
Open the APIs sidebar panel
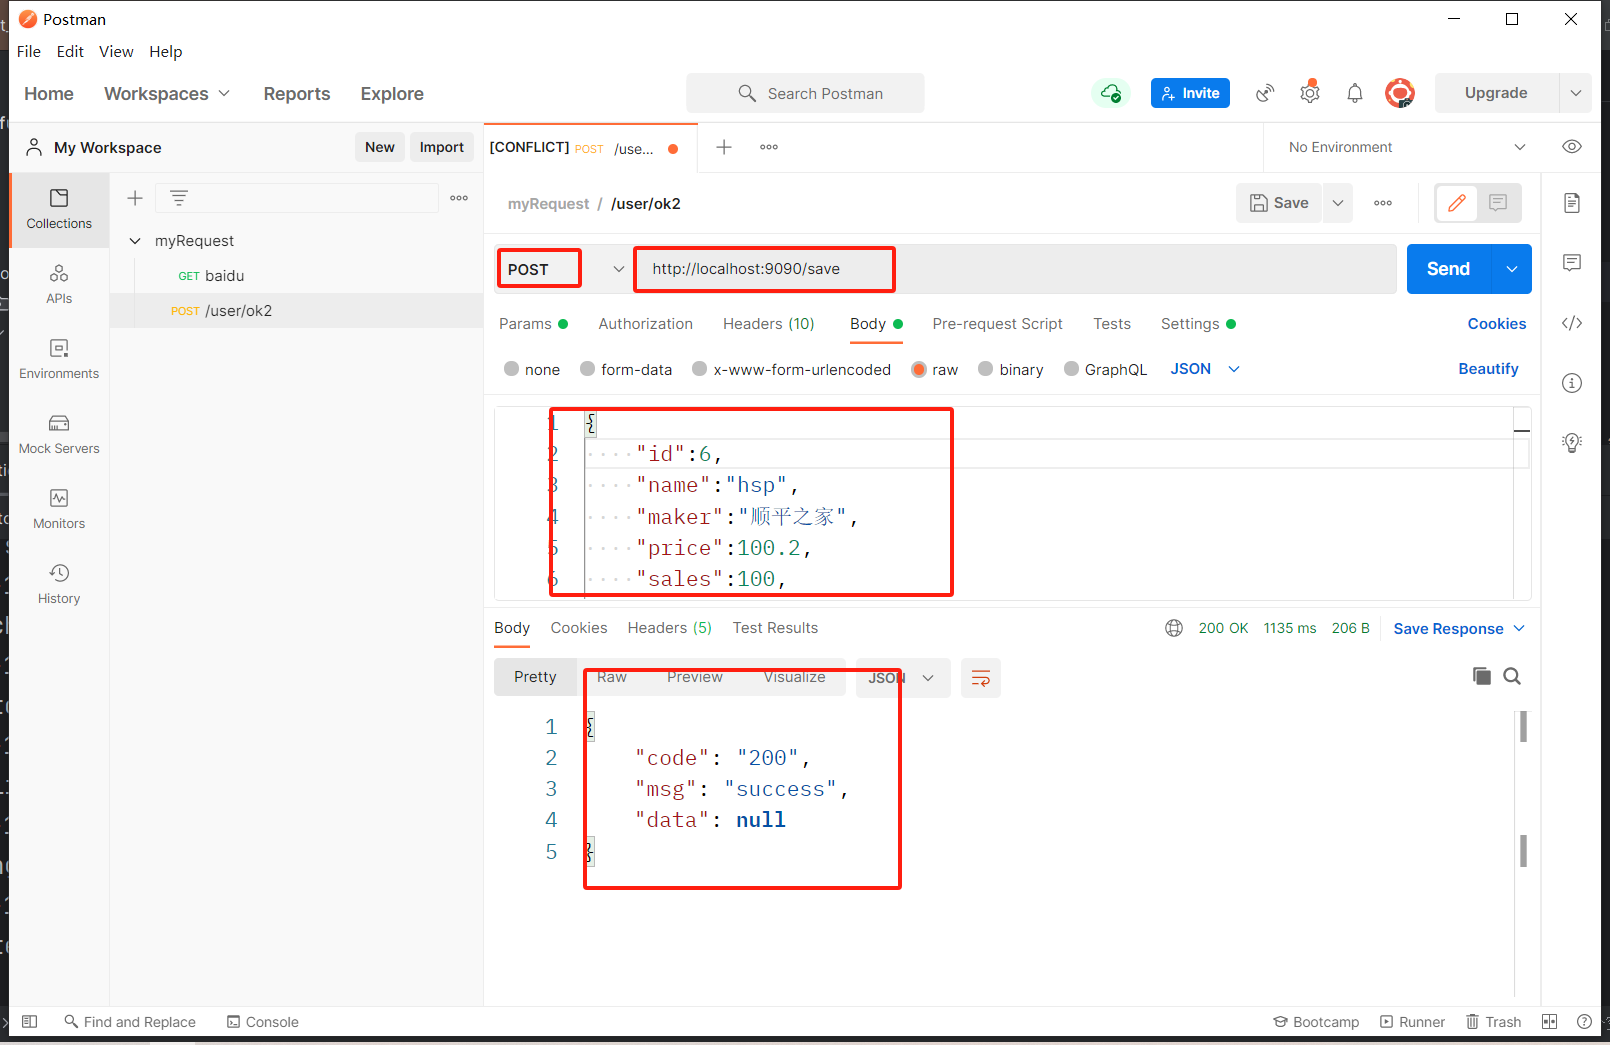(59, 284)
